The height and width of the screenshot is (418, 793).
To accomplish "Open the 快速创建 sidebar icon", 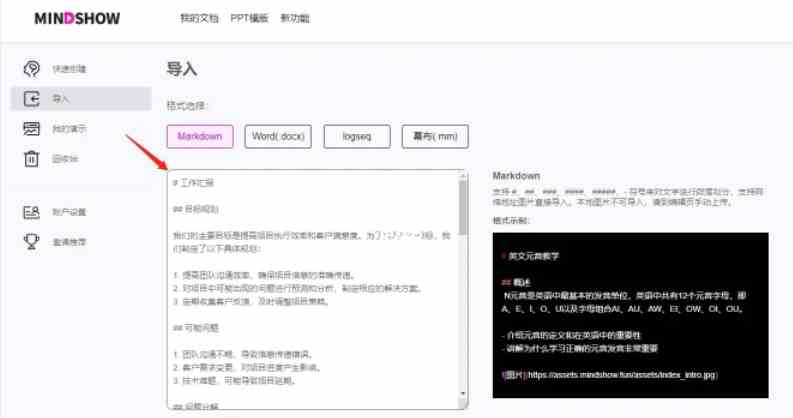I will (x=31, y=69).
